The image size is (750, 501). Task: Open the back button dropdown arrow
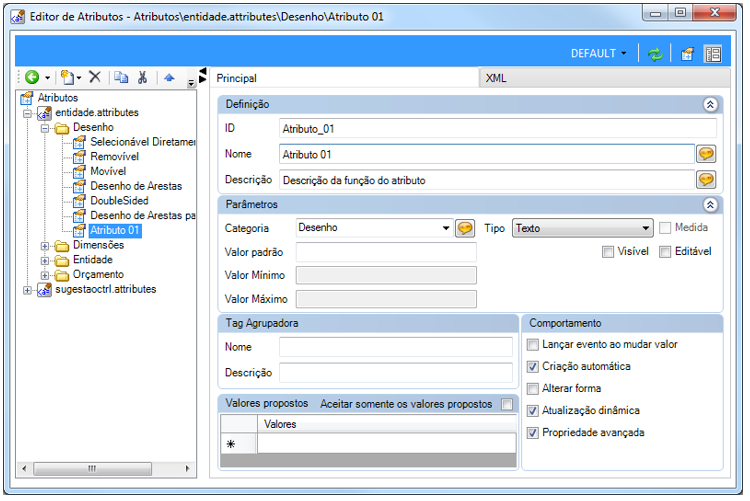(47, 78)
